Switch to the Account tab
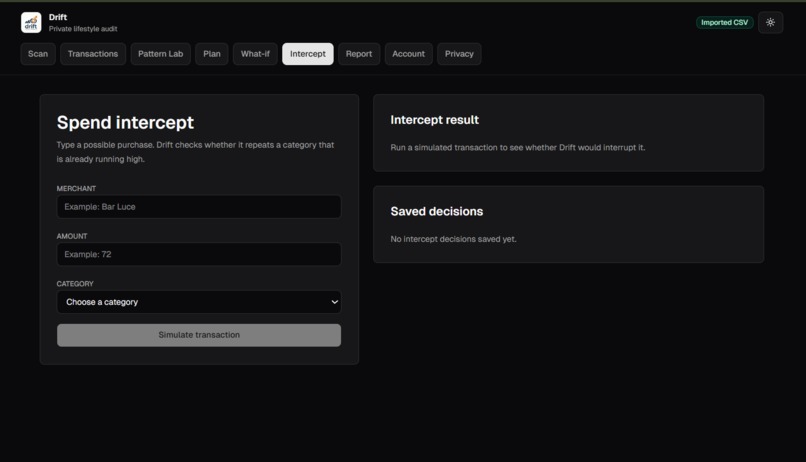This screenshot has width=806, height=462. [x=409, y=54]
